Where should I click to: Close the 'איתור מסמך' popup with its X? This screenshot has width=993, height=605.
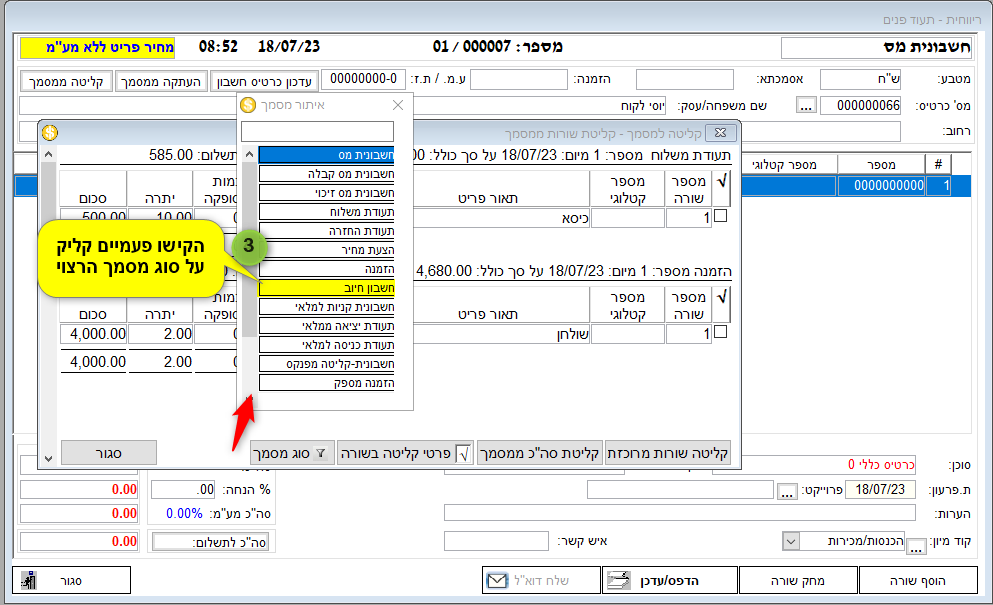pos(398,105)
